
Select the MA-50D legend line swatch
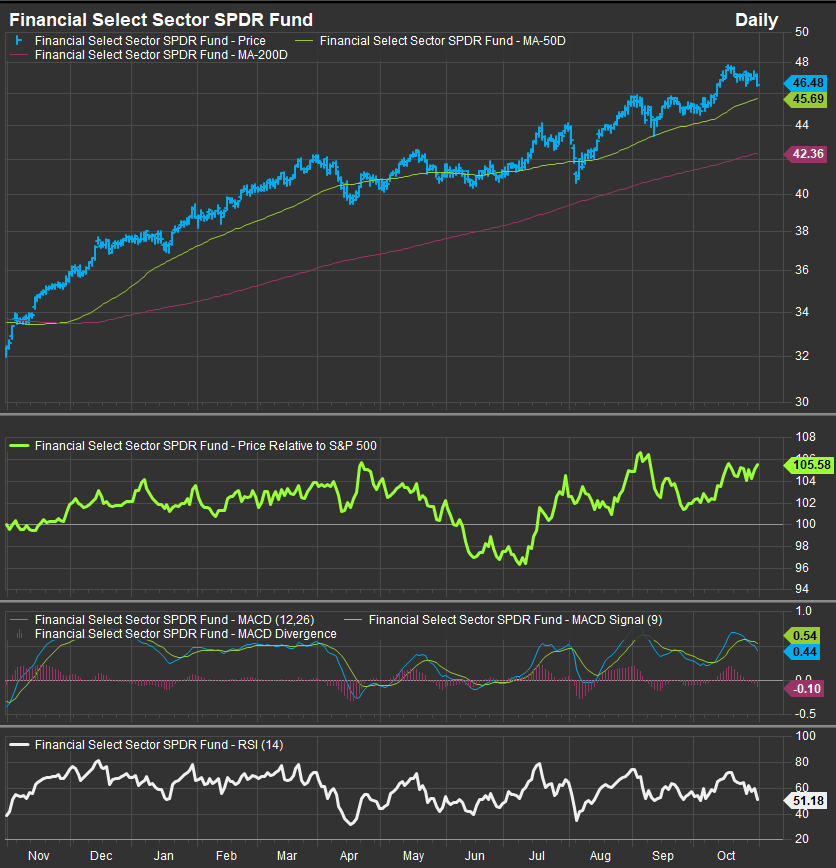[304, 41]
